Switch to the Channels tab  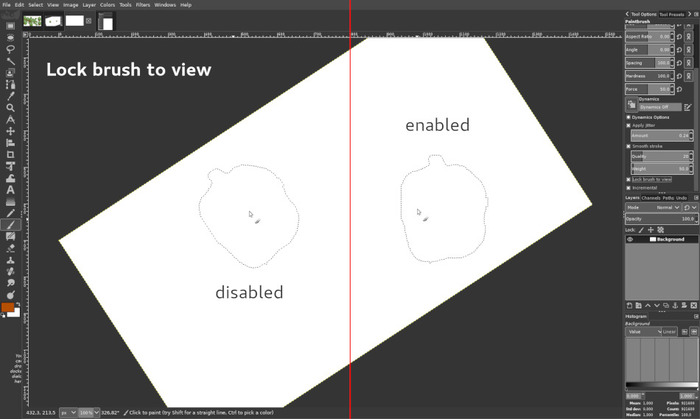(x=650, y=198)
